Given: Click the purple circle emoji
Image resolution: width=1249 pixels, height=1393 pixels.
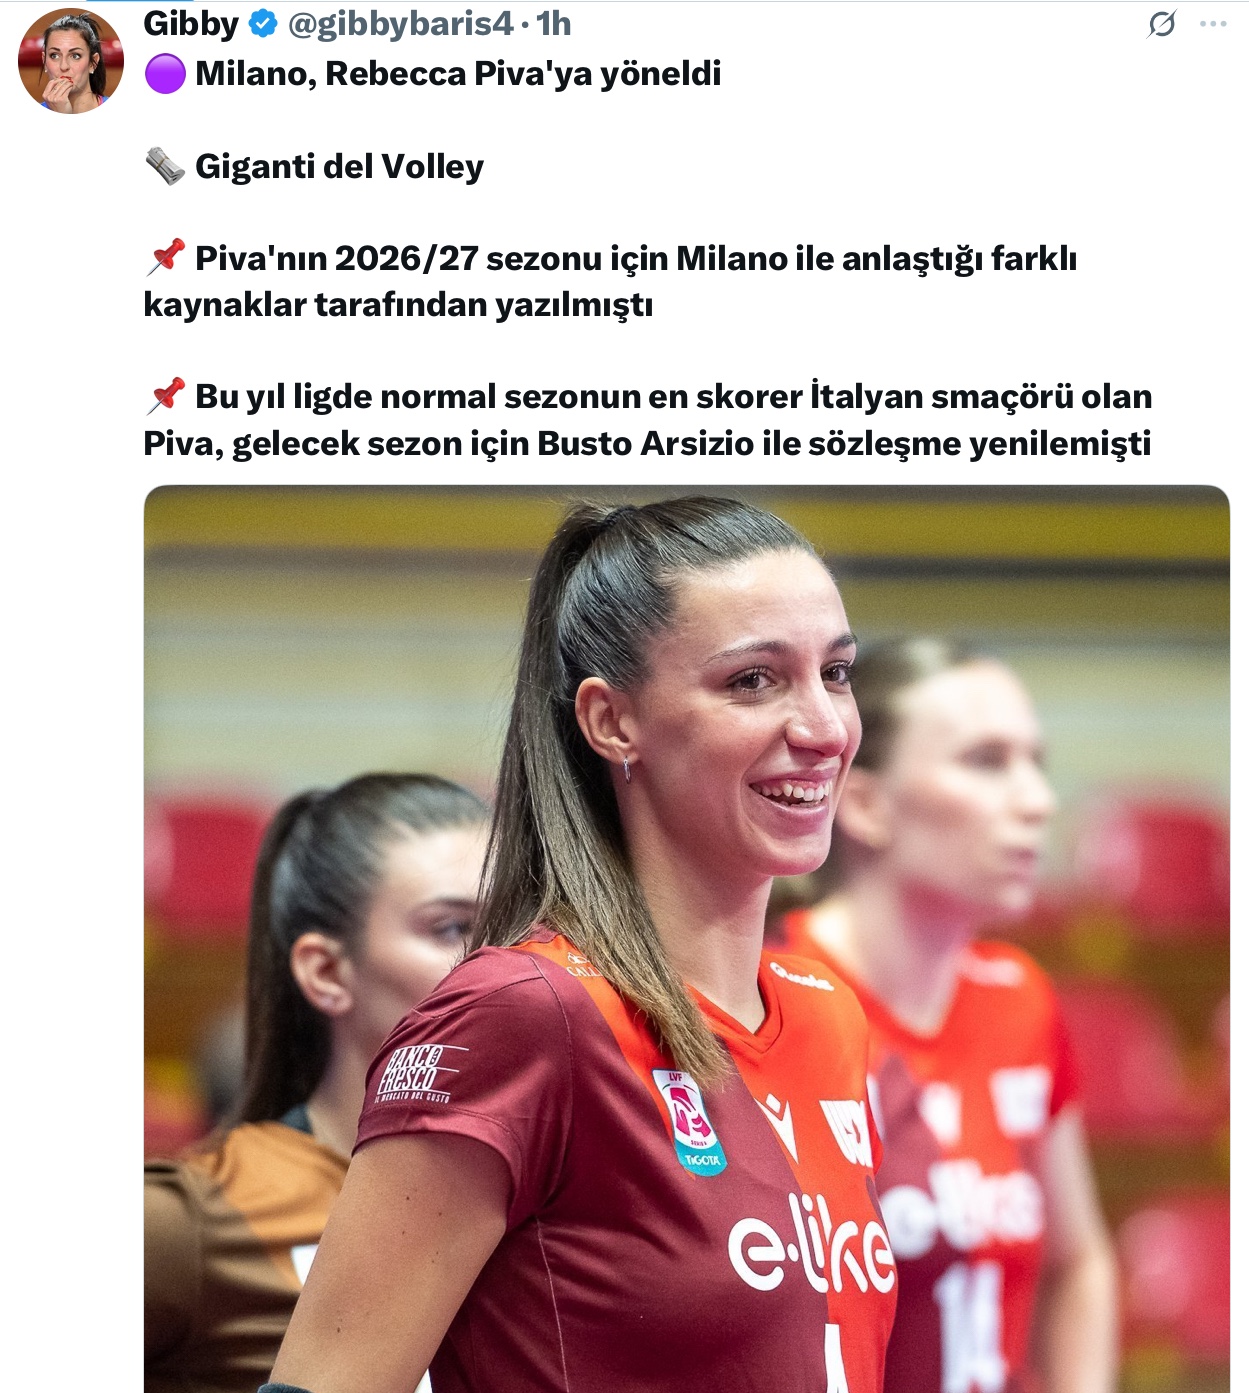Looking at the screenshot, I should click(165, 74).
